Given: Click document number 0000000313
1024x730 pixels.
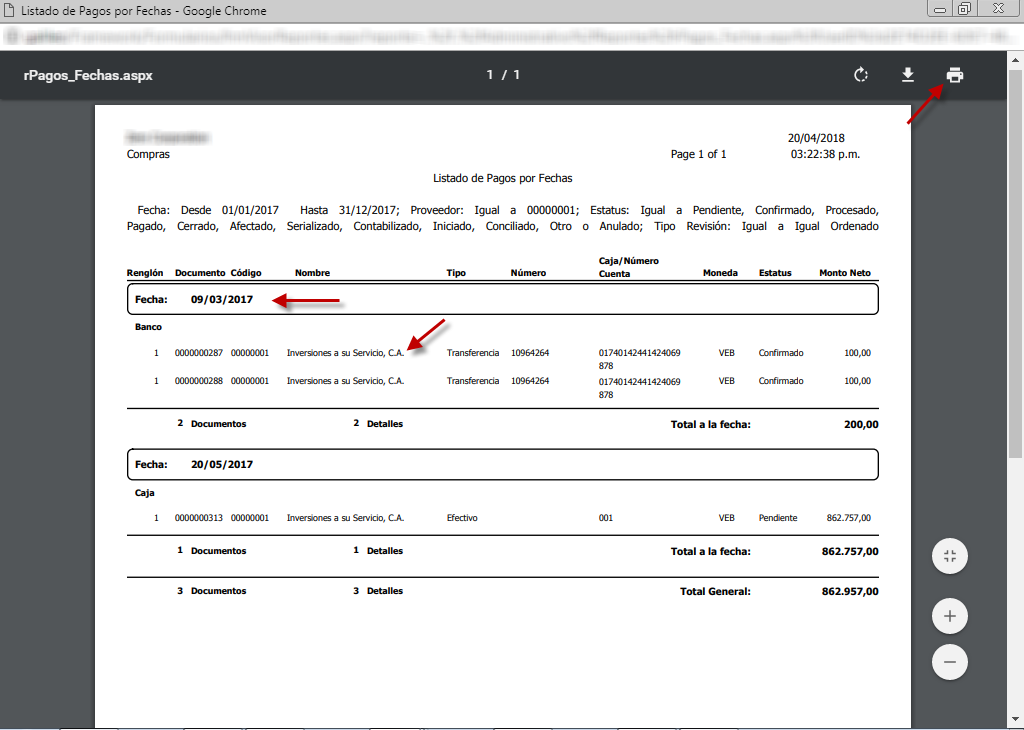Looking at the screenshot, I should click(x=198, y=518).
